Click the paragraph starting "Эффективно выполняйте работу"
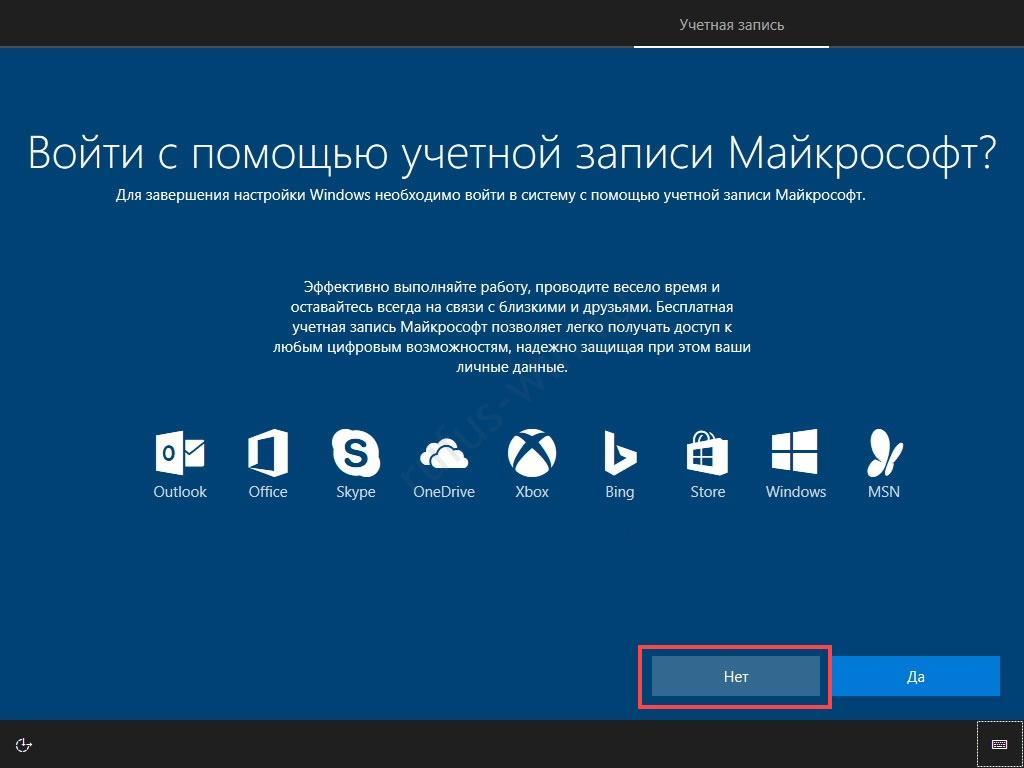This screenshot has height=768, width=1024. coord(512,327)
